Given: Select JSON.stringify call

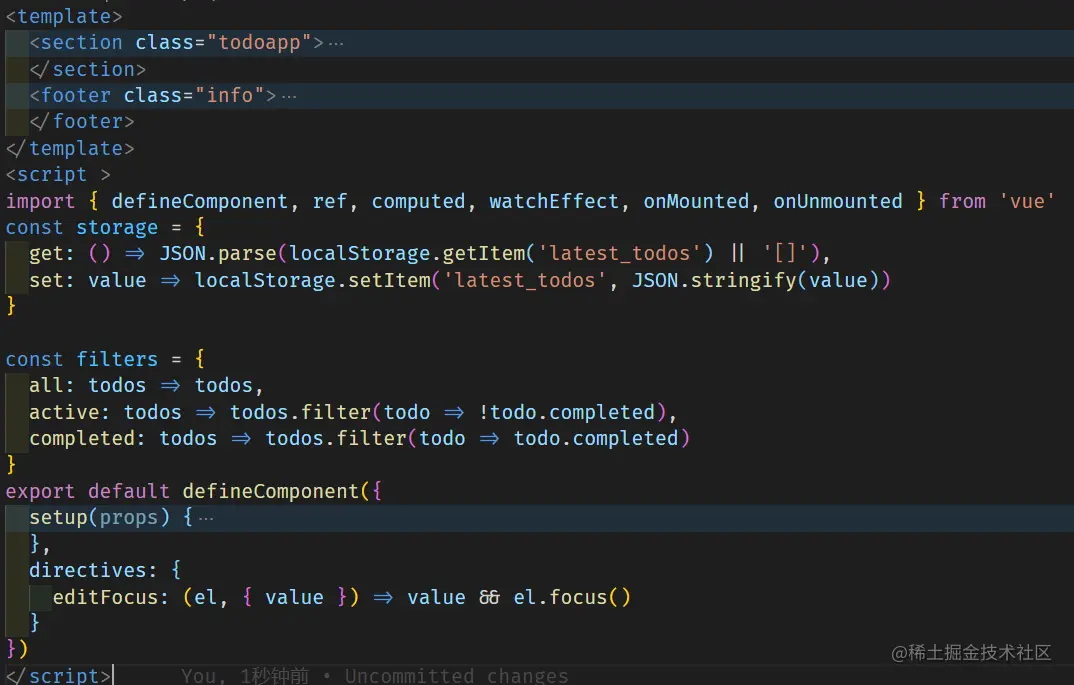Looking at the screenshot, I should (x=714, y=280).
